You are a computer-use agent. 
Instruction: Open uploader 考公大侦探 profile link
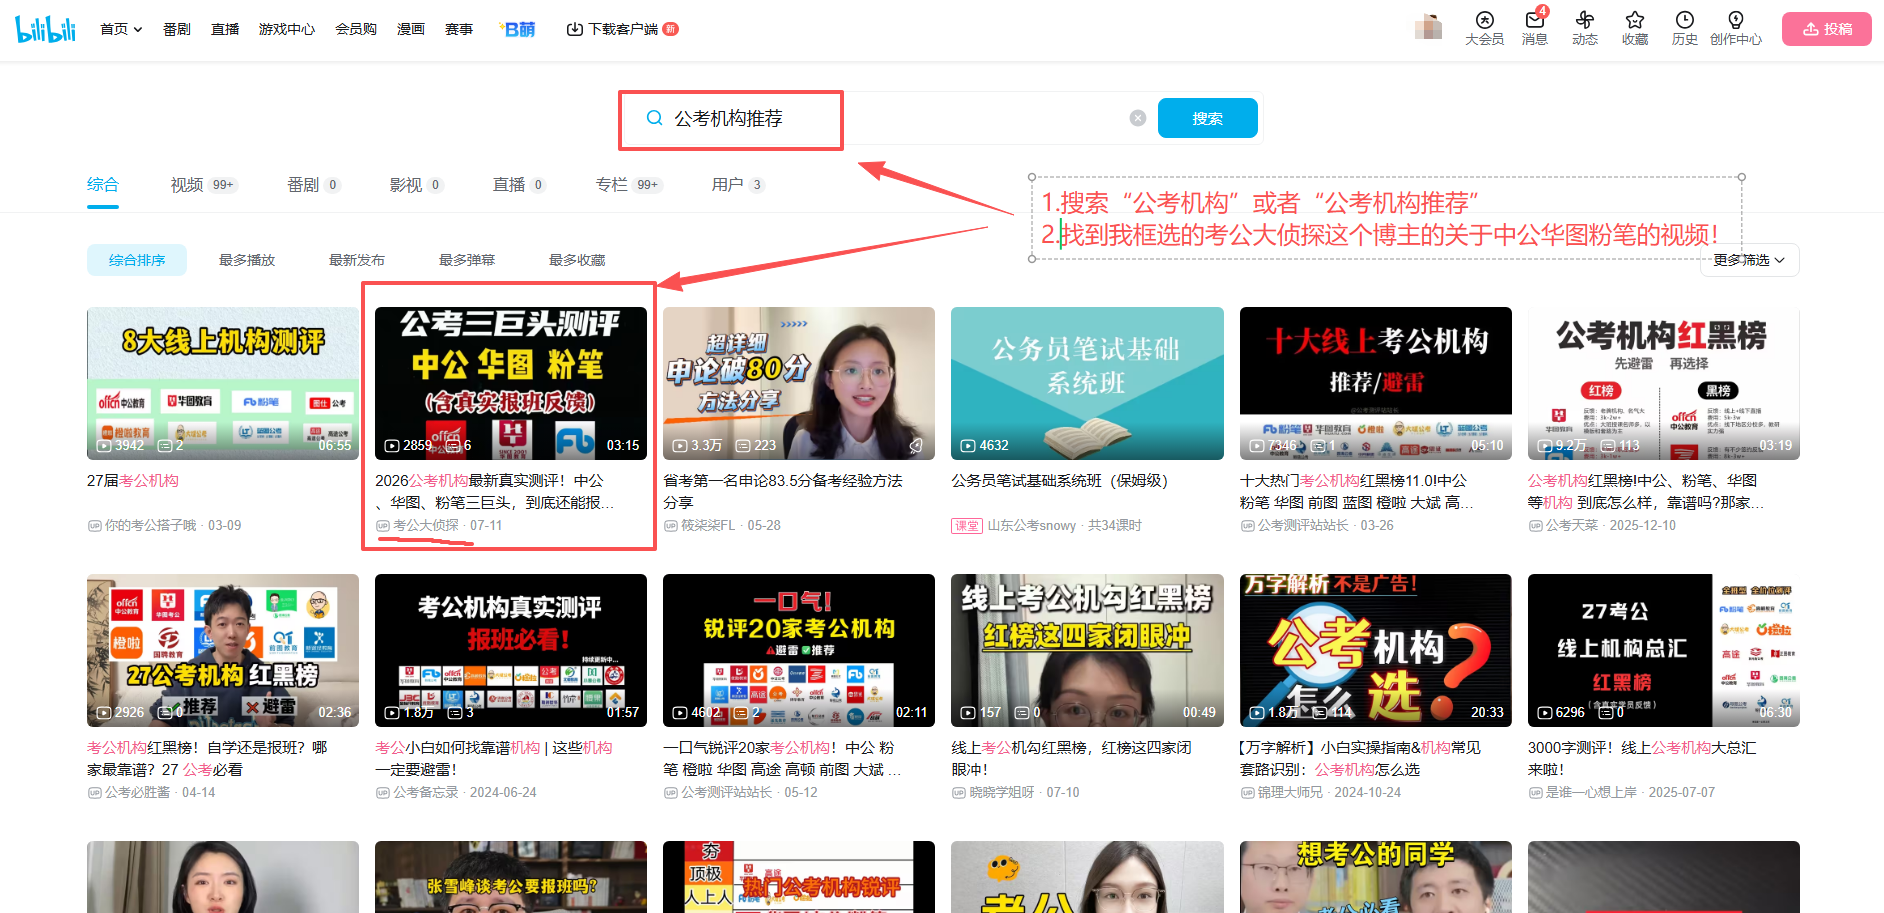(x=426, y=525)
